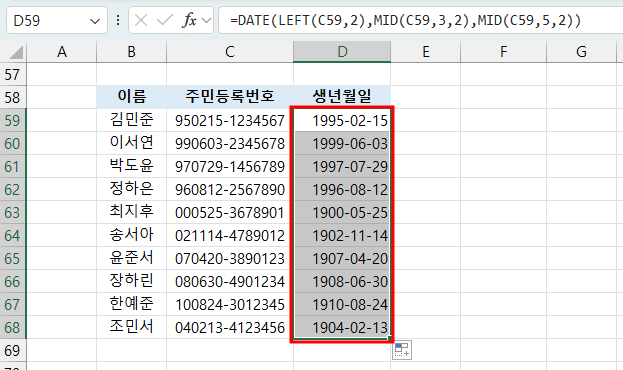Click cell containing 950215-1234567
623x370 pixels.
click(x=230, y=120)
